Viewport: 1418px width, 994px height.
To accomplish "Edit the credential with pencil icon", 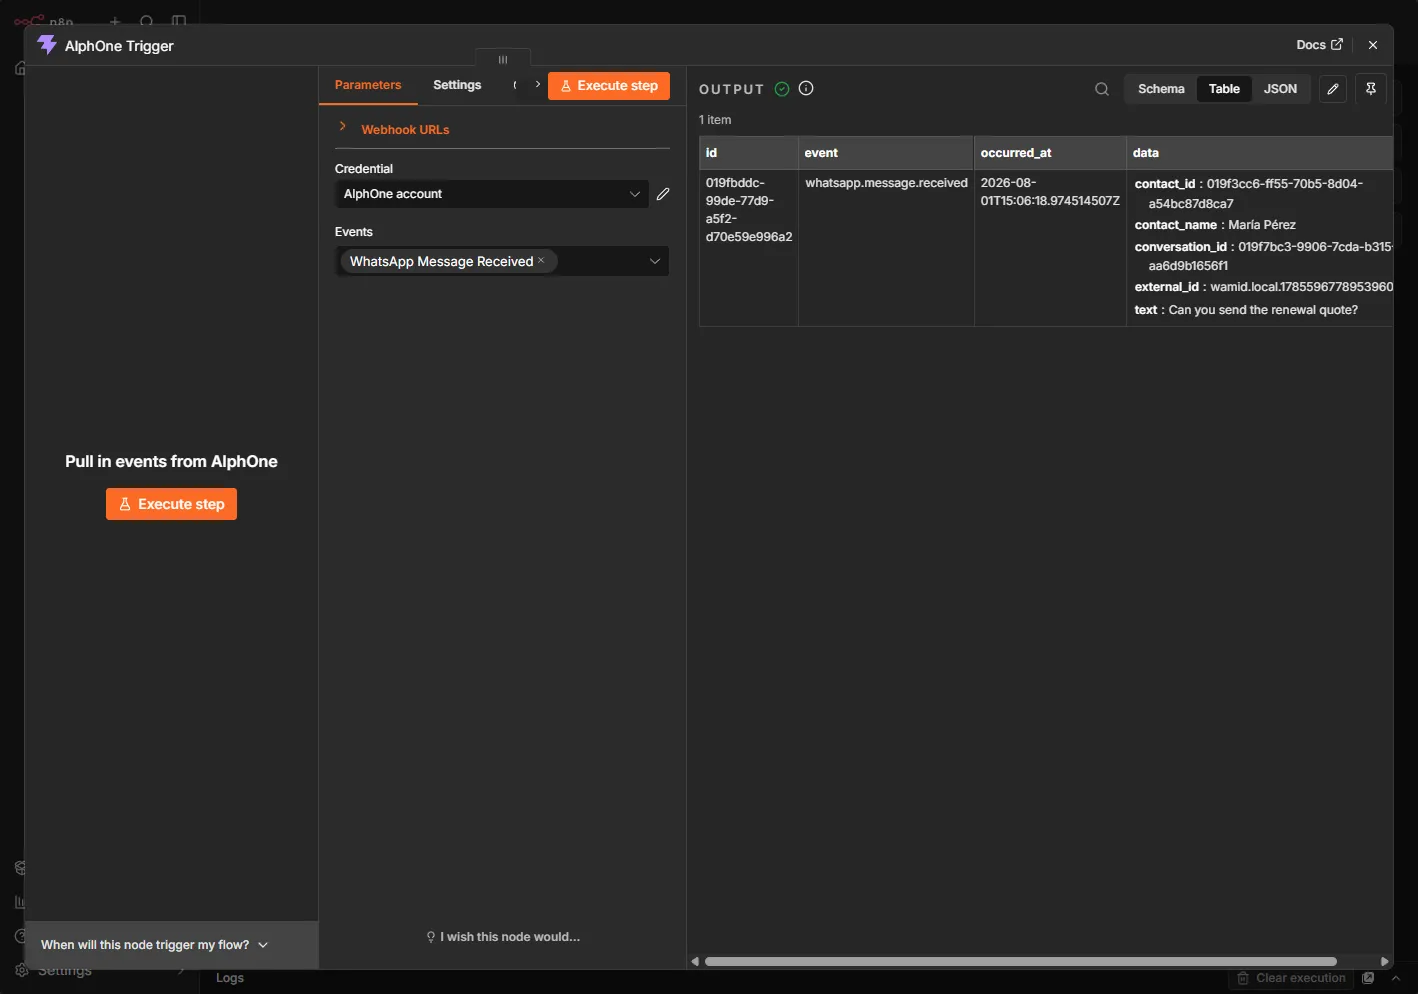I will tap(663, 194).
